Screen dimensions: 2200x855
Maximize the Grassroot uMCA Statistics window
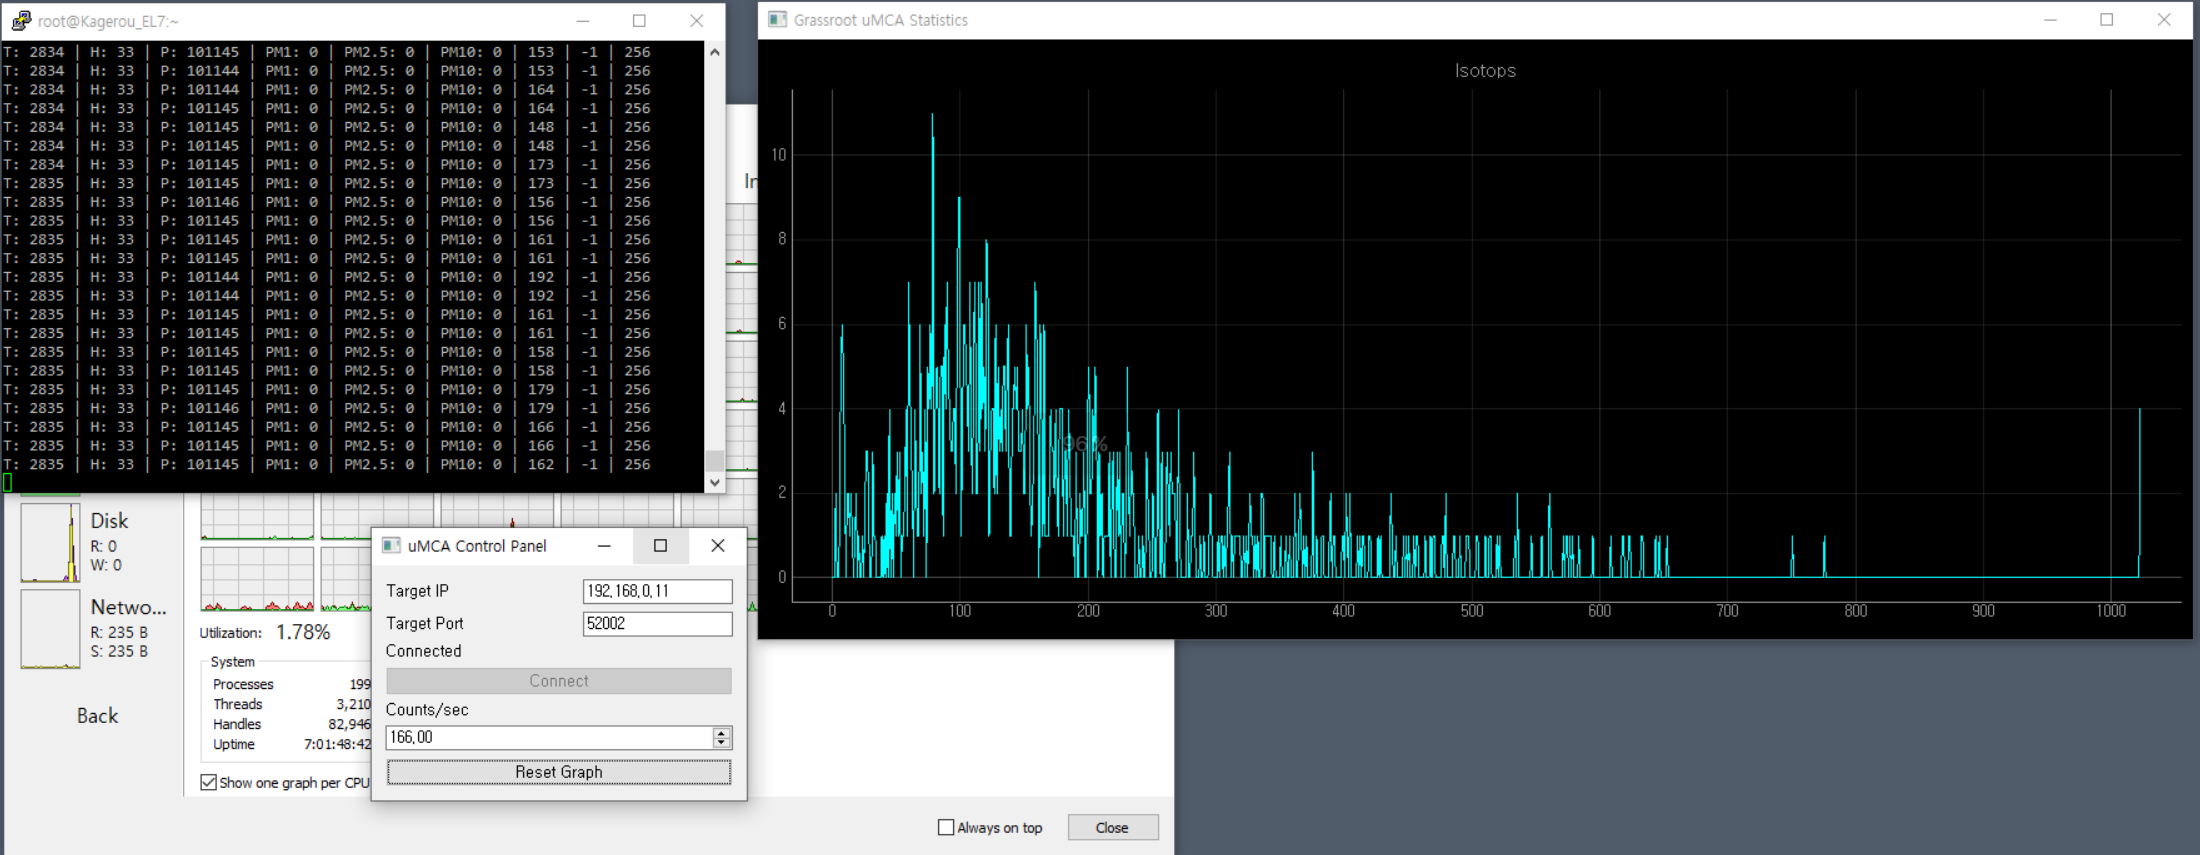point(2106,20)
